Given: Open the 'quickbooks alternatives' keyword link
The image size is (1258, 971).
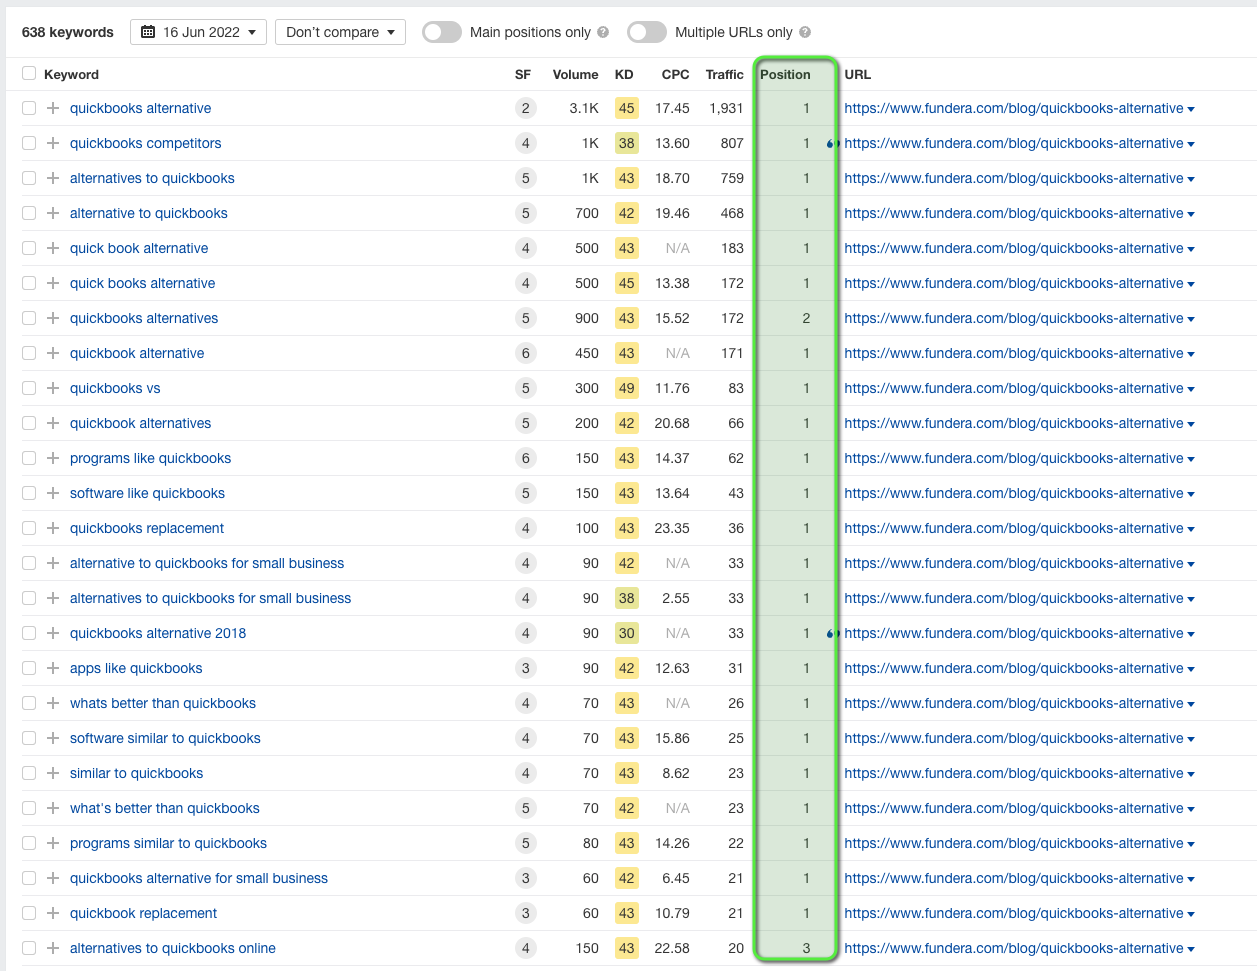Looking at the screenshot, I should (x=144, y=318).
